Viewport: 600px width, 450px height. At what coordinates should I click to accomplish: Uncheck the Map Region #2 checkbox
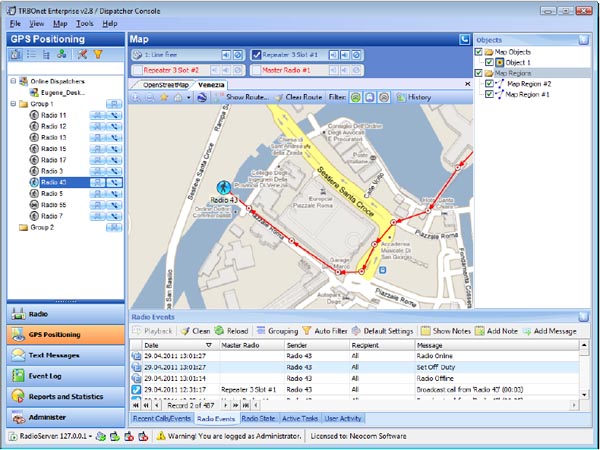[489, 84]
